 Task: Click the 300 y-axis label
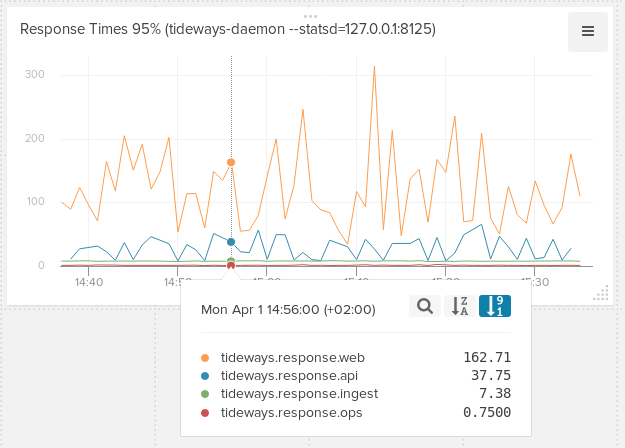point(35,75)
